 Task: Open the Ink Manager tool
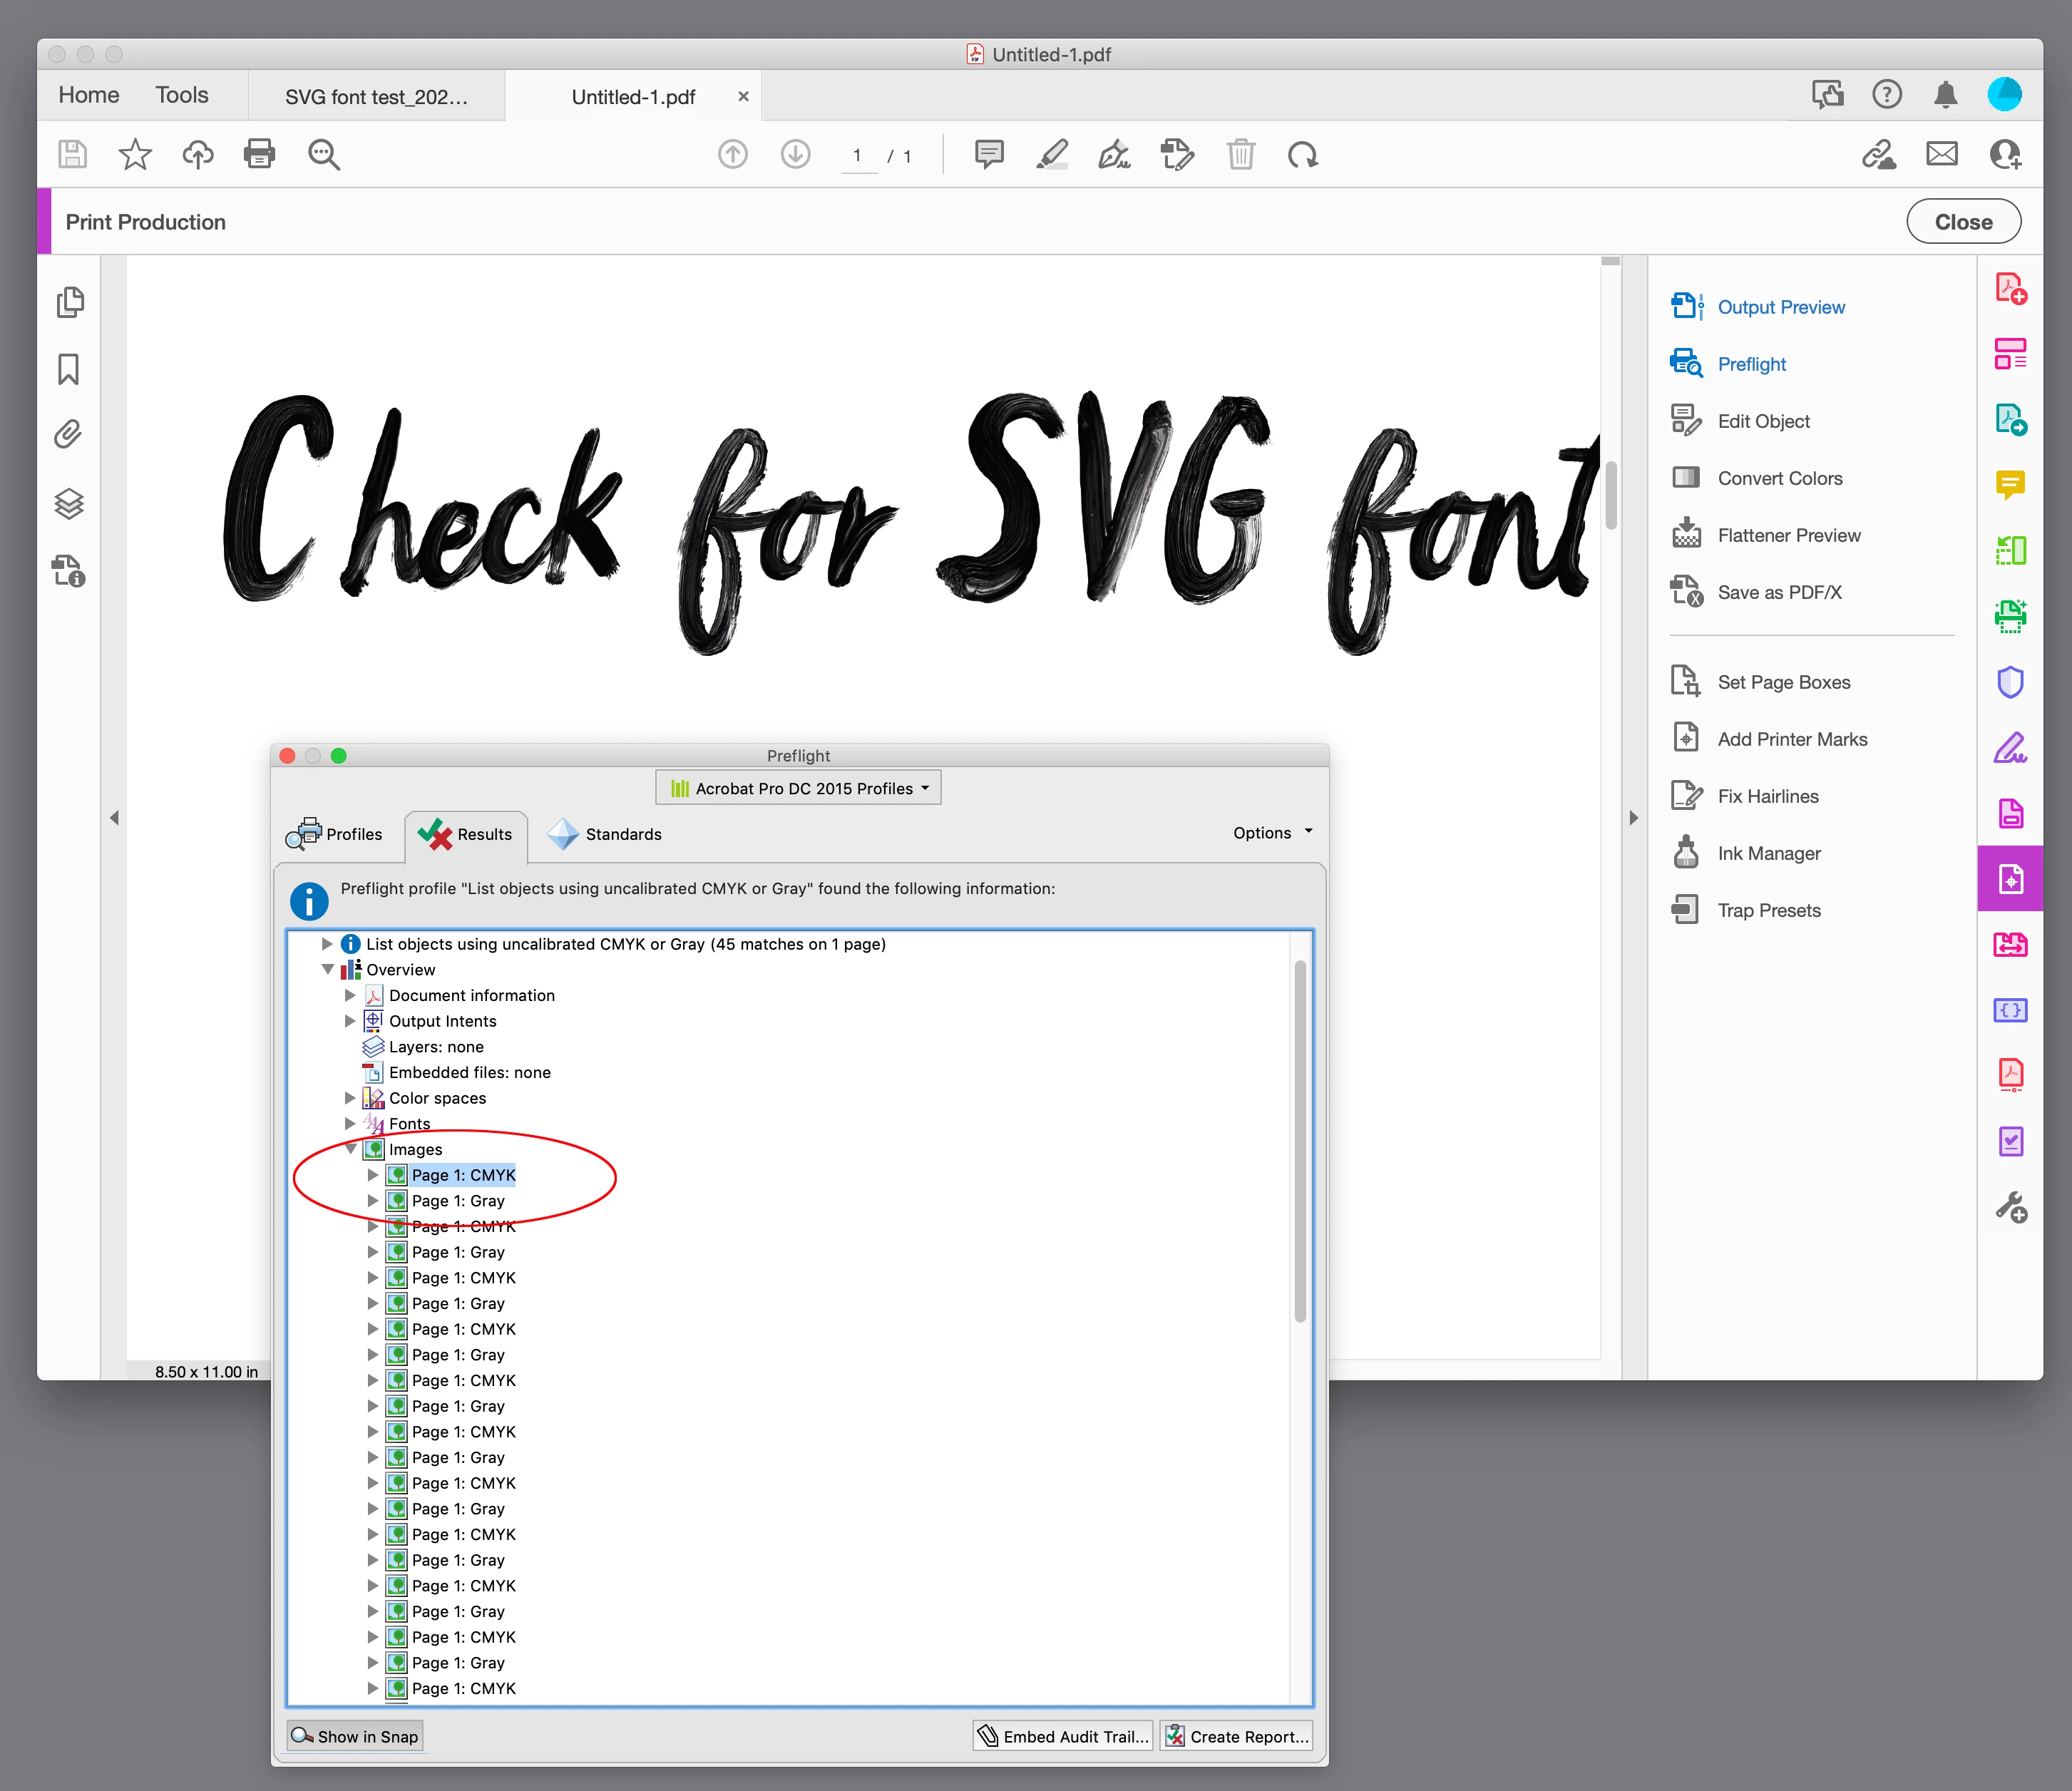pyautogui.click(x=1768, y=853)
